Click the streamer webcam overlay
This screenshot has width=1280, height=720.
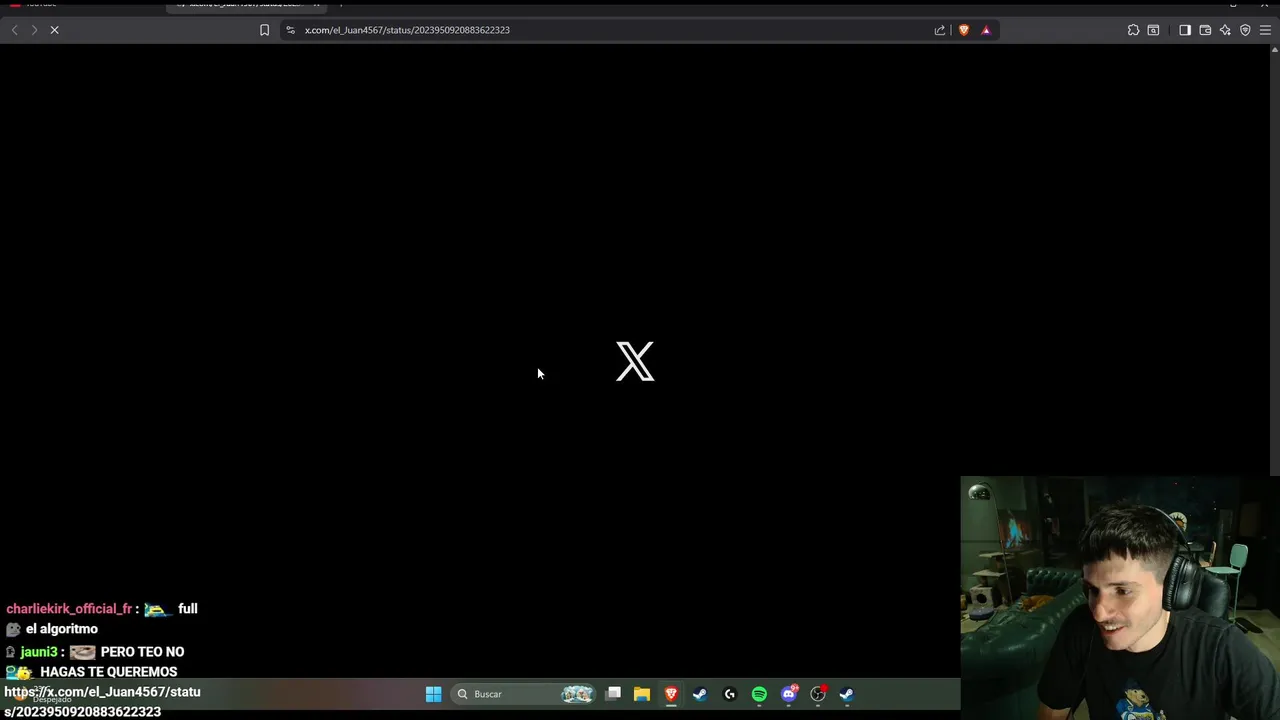click(x=1120, y=598)
